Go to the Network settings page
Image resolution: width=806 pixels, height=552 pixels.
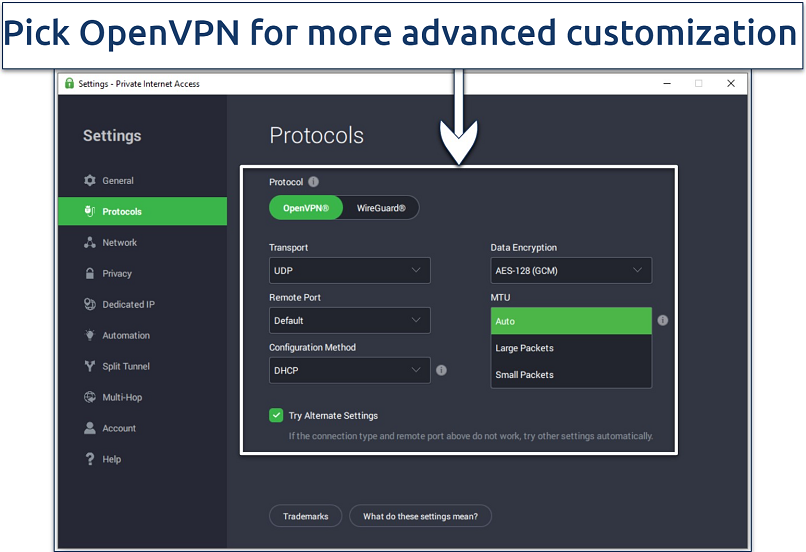coord(142,243)
